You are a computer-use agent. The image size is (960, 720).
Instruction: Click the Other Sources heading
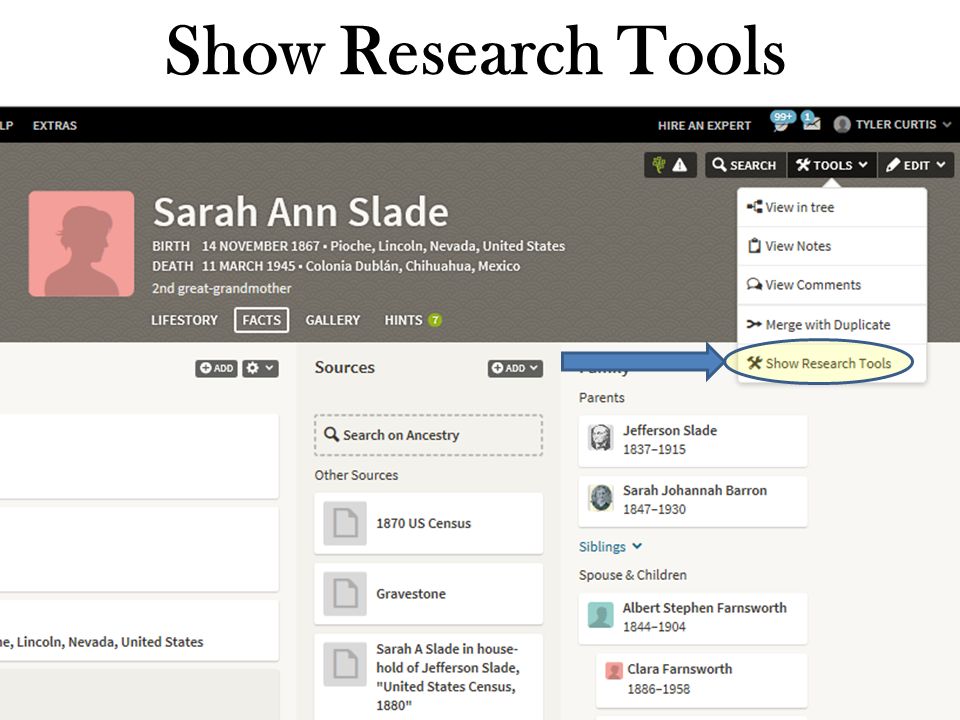point(356,475)
